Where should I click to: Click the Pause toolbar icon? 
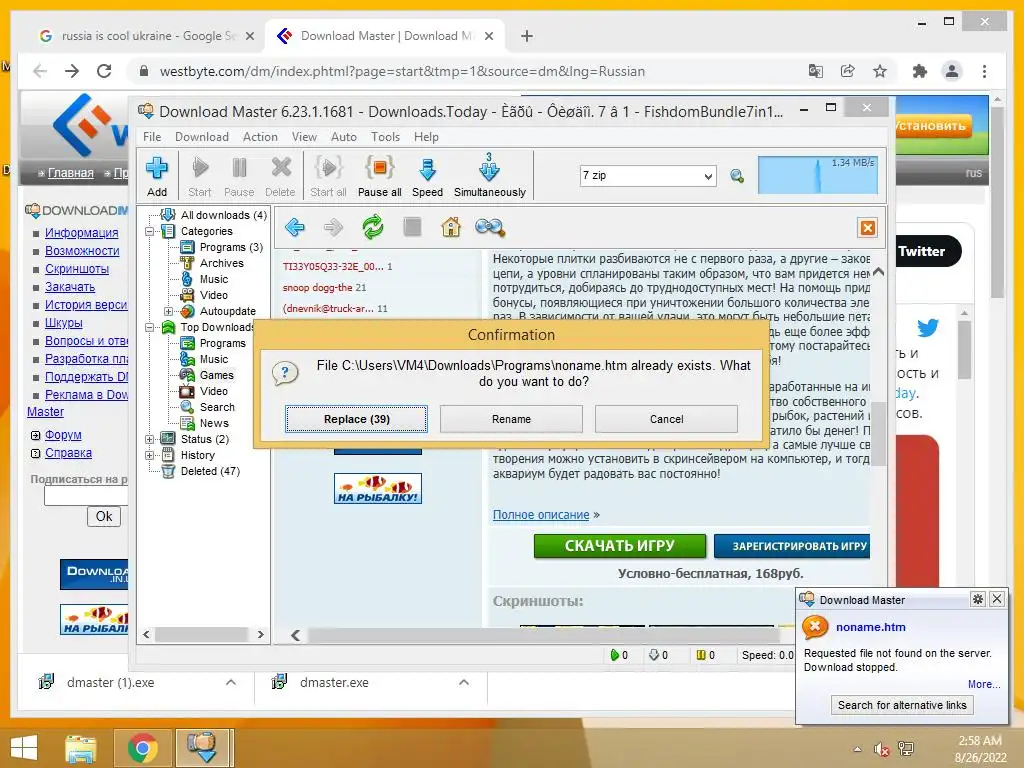tap(239, 175)
